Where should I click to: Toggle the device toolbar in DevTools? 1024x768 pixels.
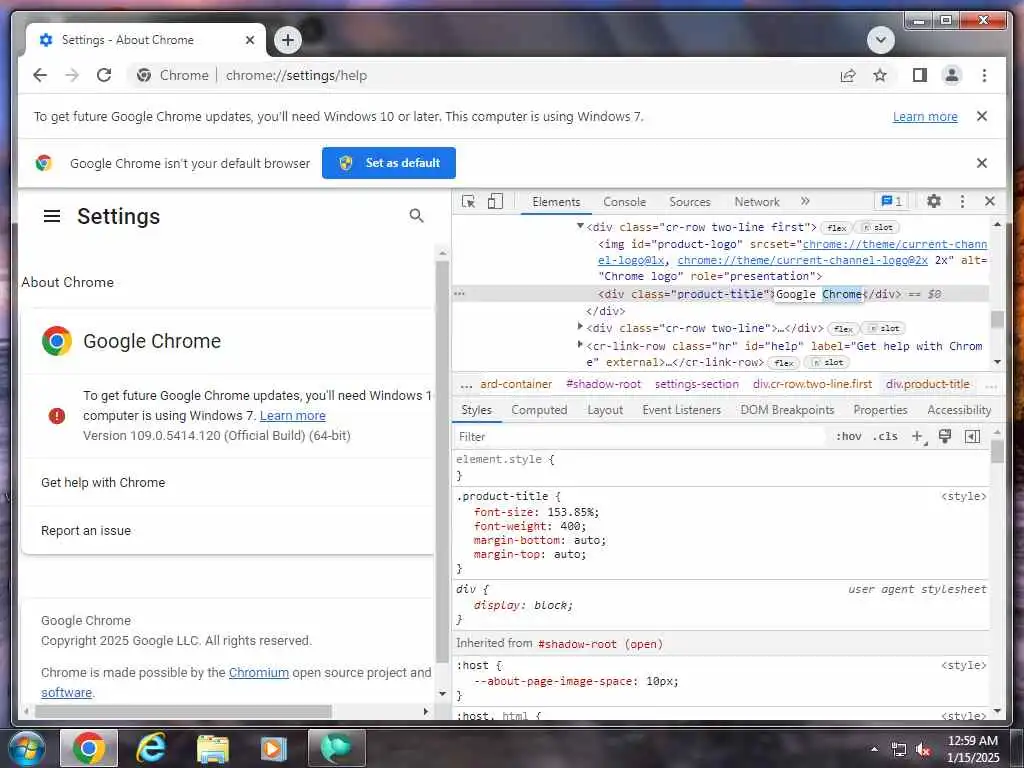coord(495,202)
